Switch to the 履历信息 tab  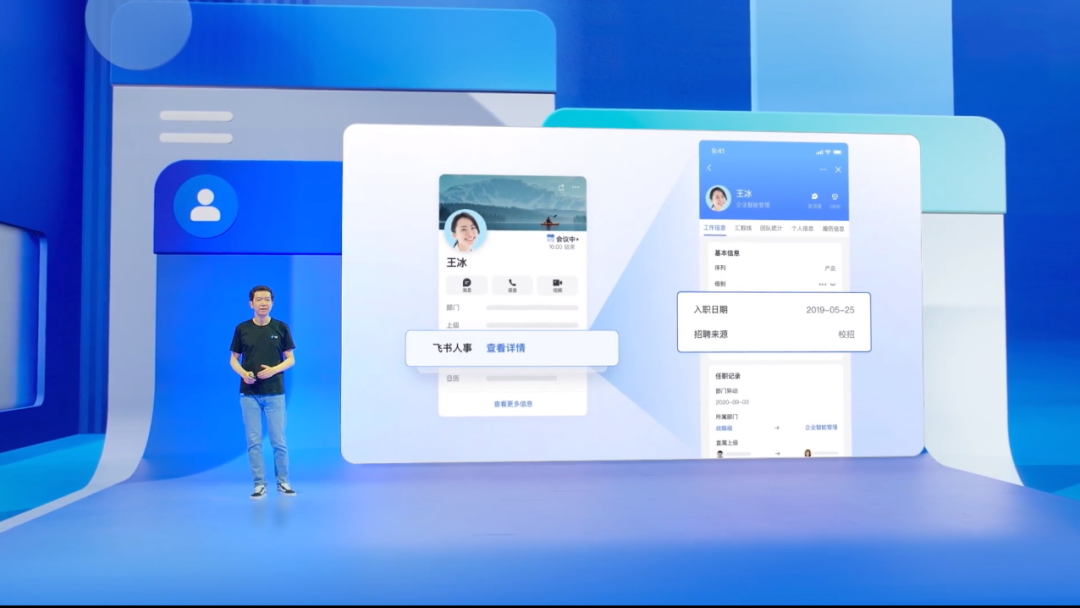coord(833,228)
